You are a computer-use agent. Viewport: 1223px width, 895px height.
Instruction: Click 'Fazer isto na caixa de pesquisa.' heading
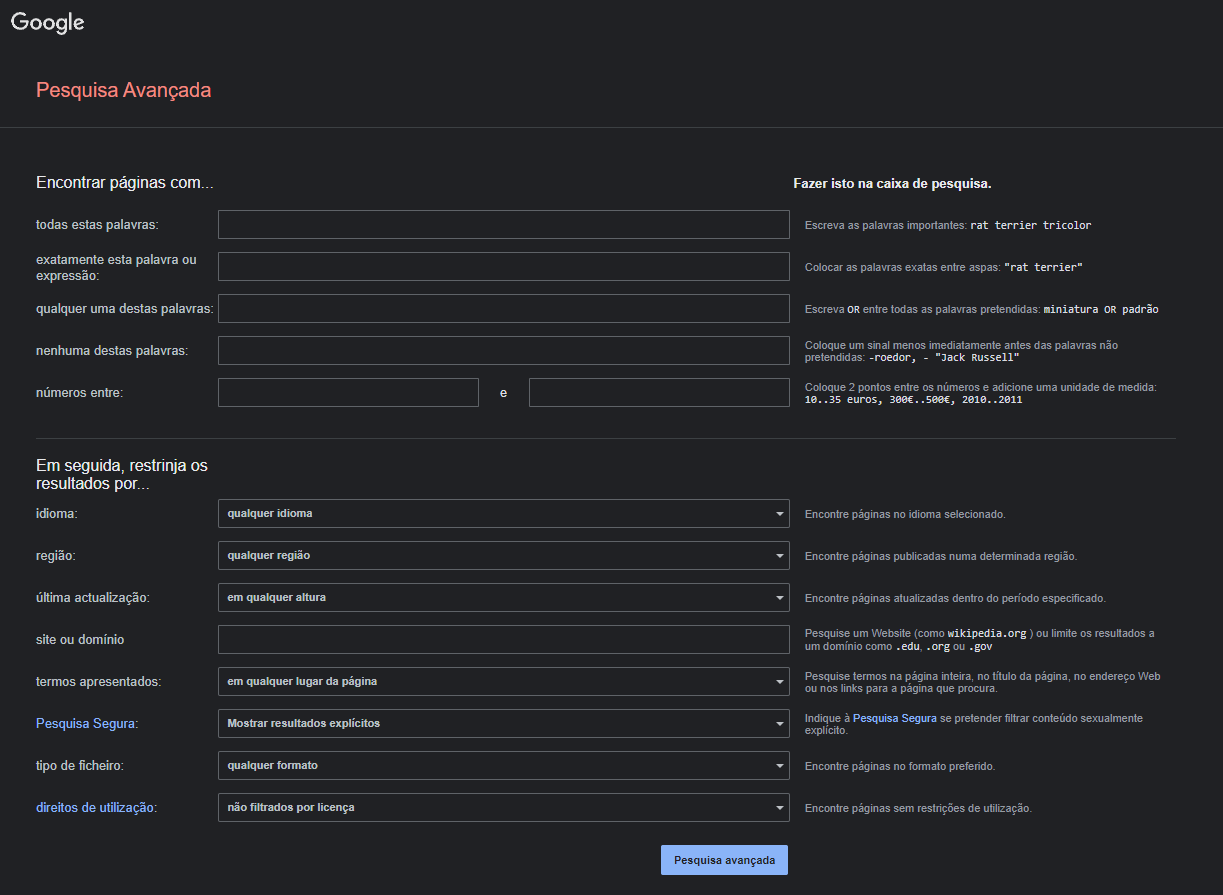(892, 184)
